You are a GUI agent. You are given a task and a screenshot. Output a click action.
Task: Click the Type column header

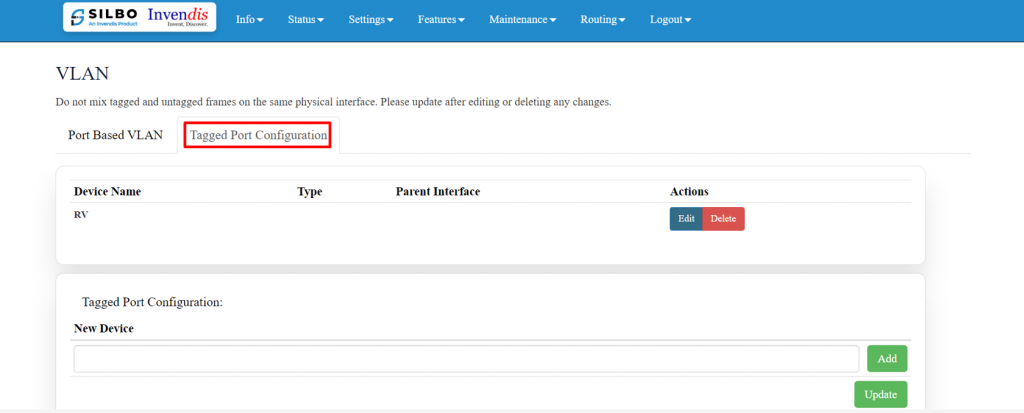click(x=310, y=191)
